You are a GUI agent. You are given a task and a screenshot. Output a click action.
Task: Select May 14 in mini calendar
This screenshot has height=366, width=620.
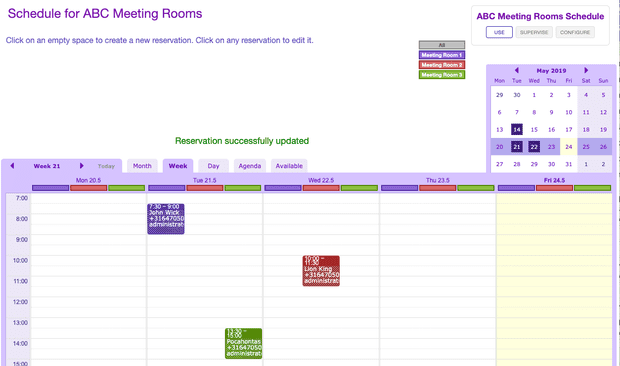coord(516,130)
